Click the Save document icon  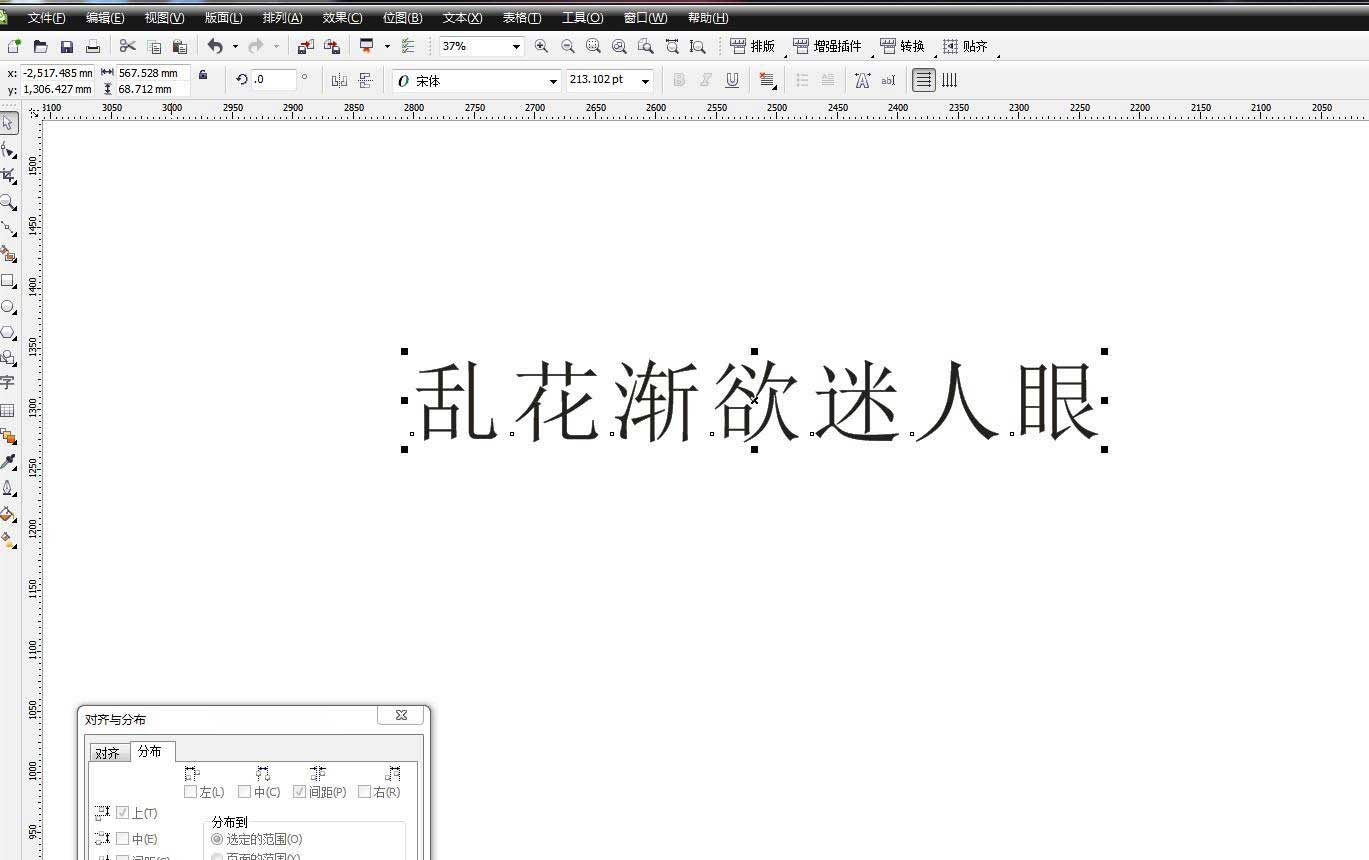pyautogui.click(x=66, y=46)
